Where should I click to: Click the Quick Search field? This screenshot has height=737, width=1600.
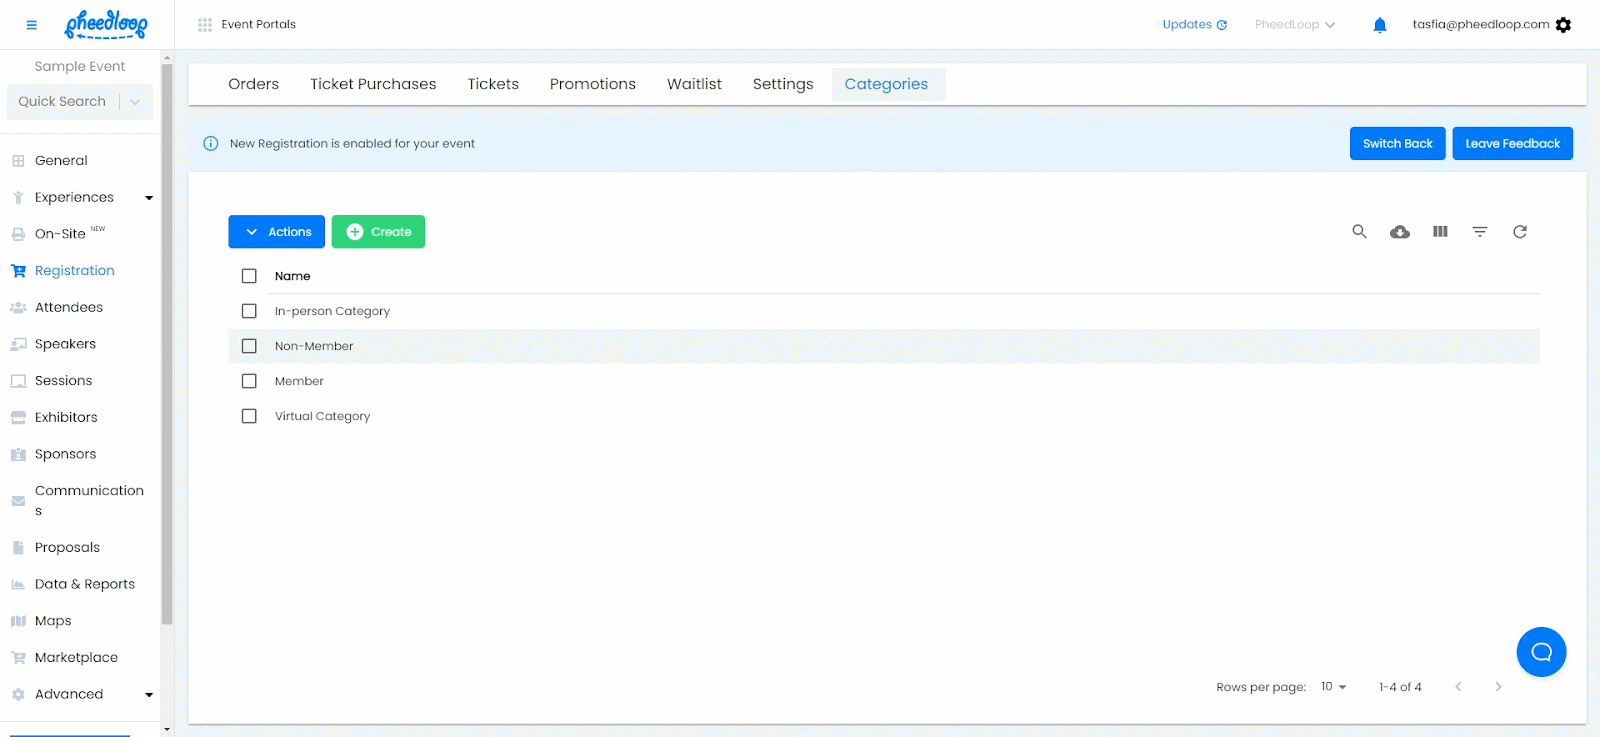point(62,101)
